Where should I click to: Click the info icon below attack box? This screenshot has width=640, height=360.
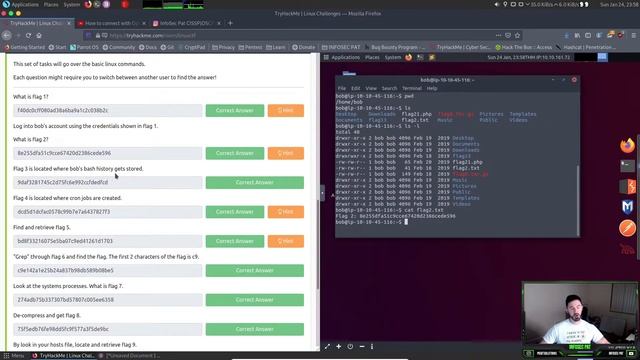(372, 347)
